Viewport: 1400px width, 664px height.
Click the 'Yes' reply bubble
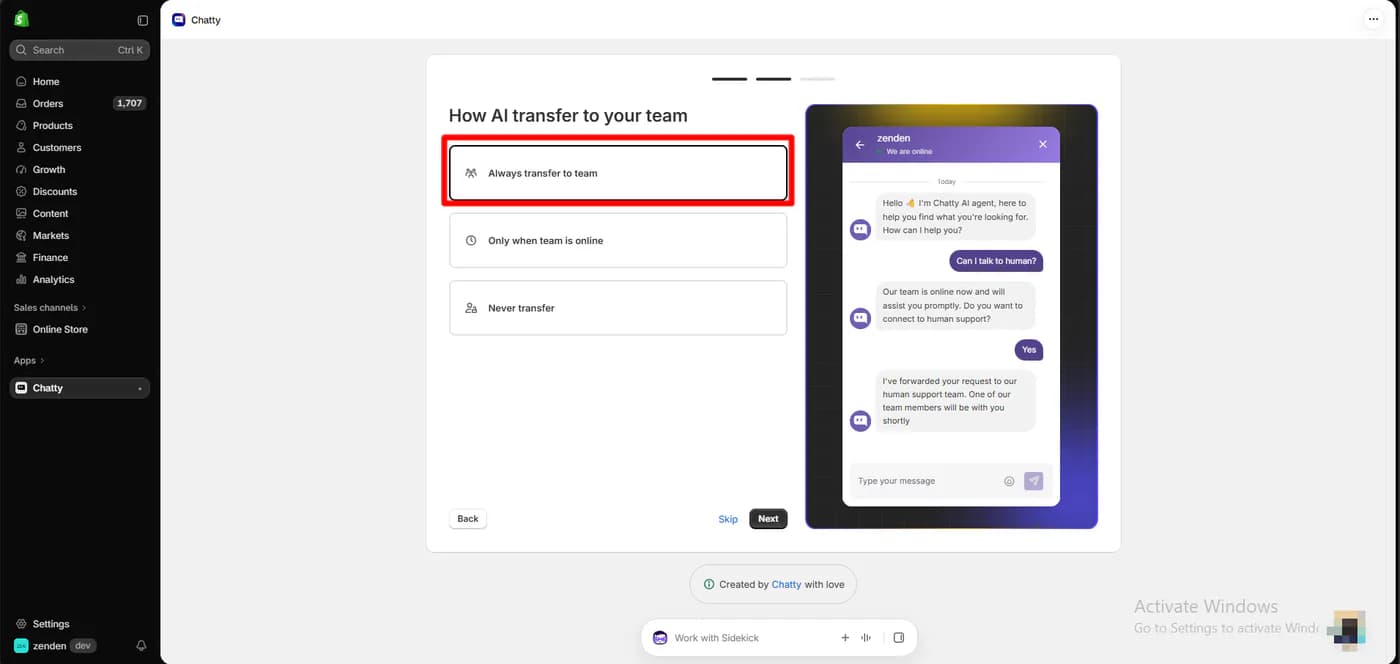(x=1029, y=350)
